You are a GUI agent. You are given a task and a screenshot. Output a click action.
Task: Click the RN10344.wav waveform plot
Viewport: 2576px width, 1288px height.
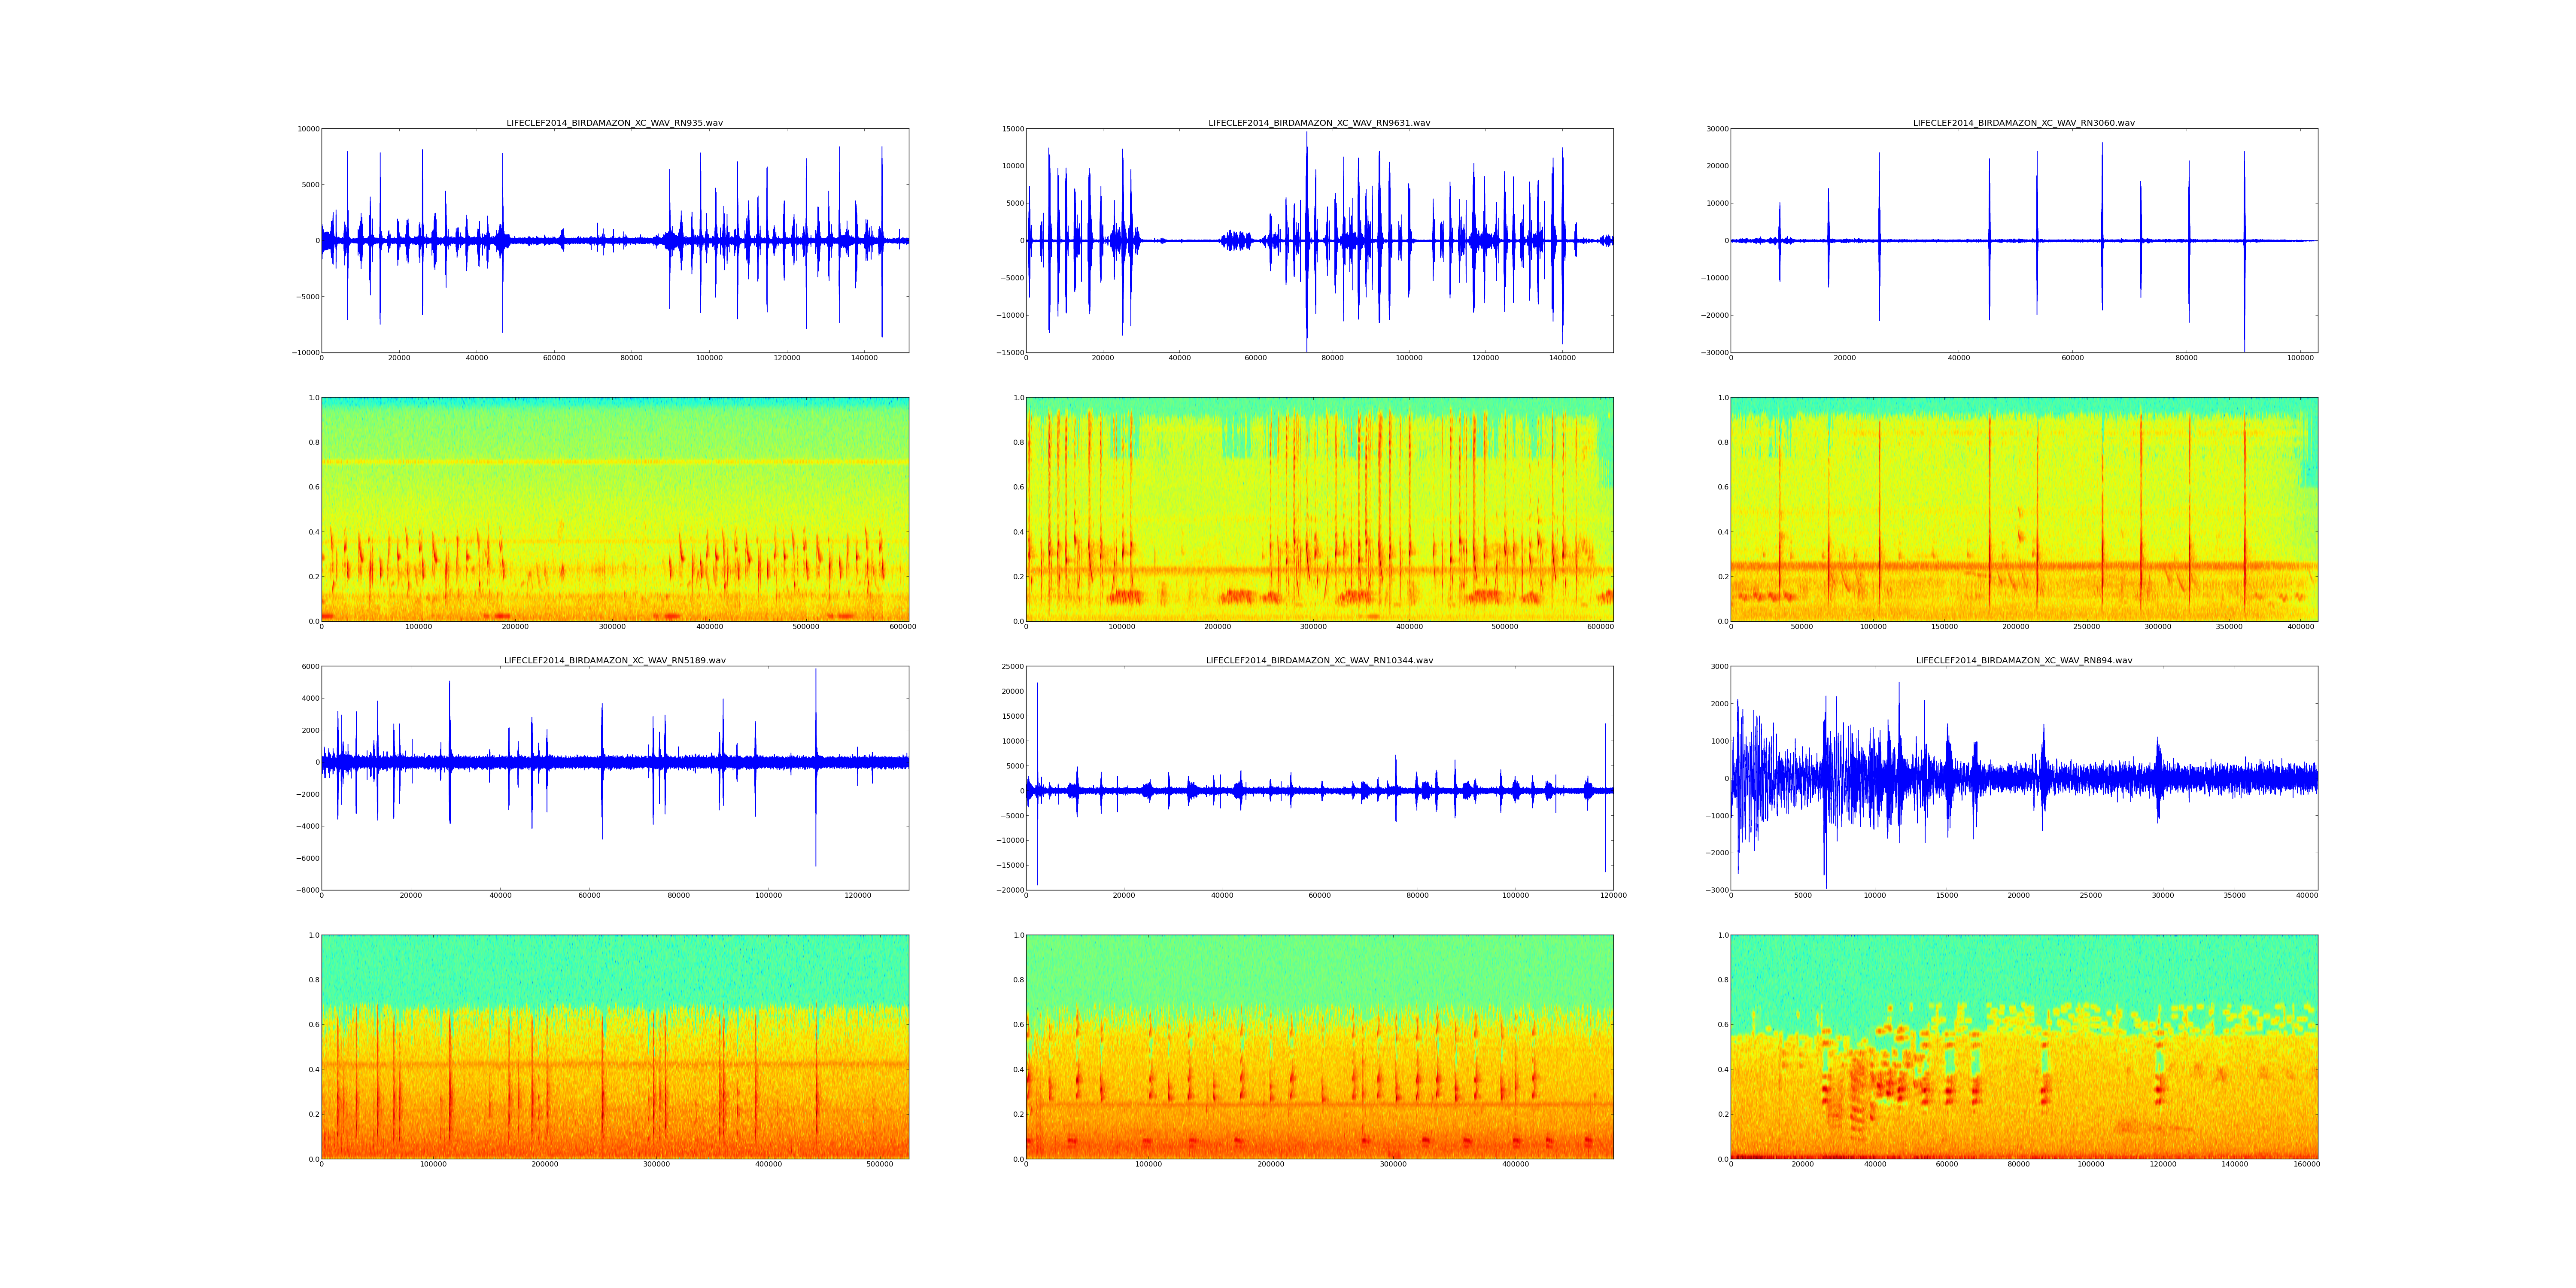tap(1319, 778)
